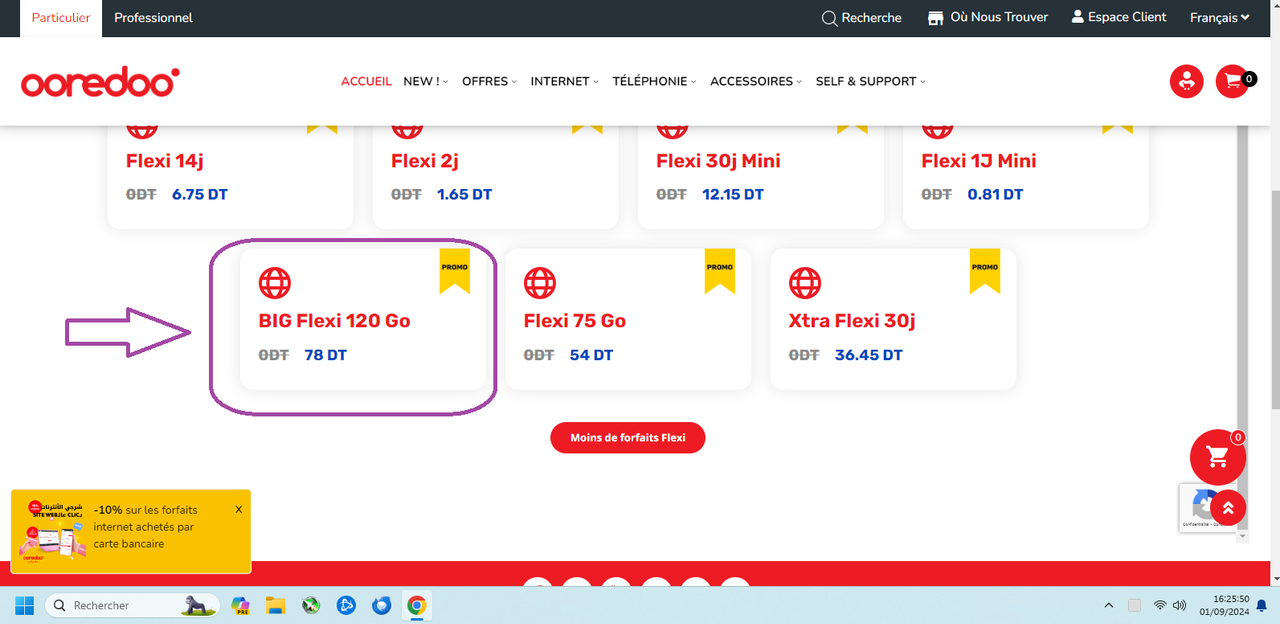Show hidden system tray icons
The image size is (1280, 624).
click(x=1108, y=605)
